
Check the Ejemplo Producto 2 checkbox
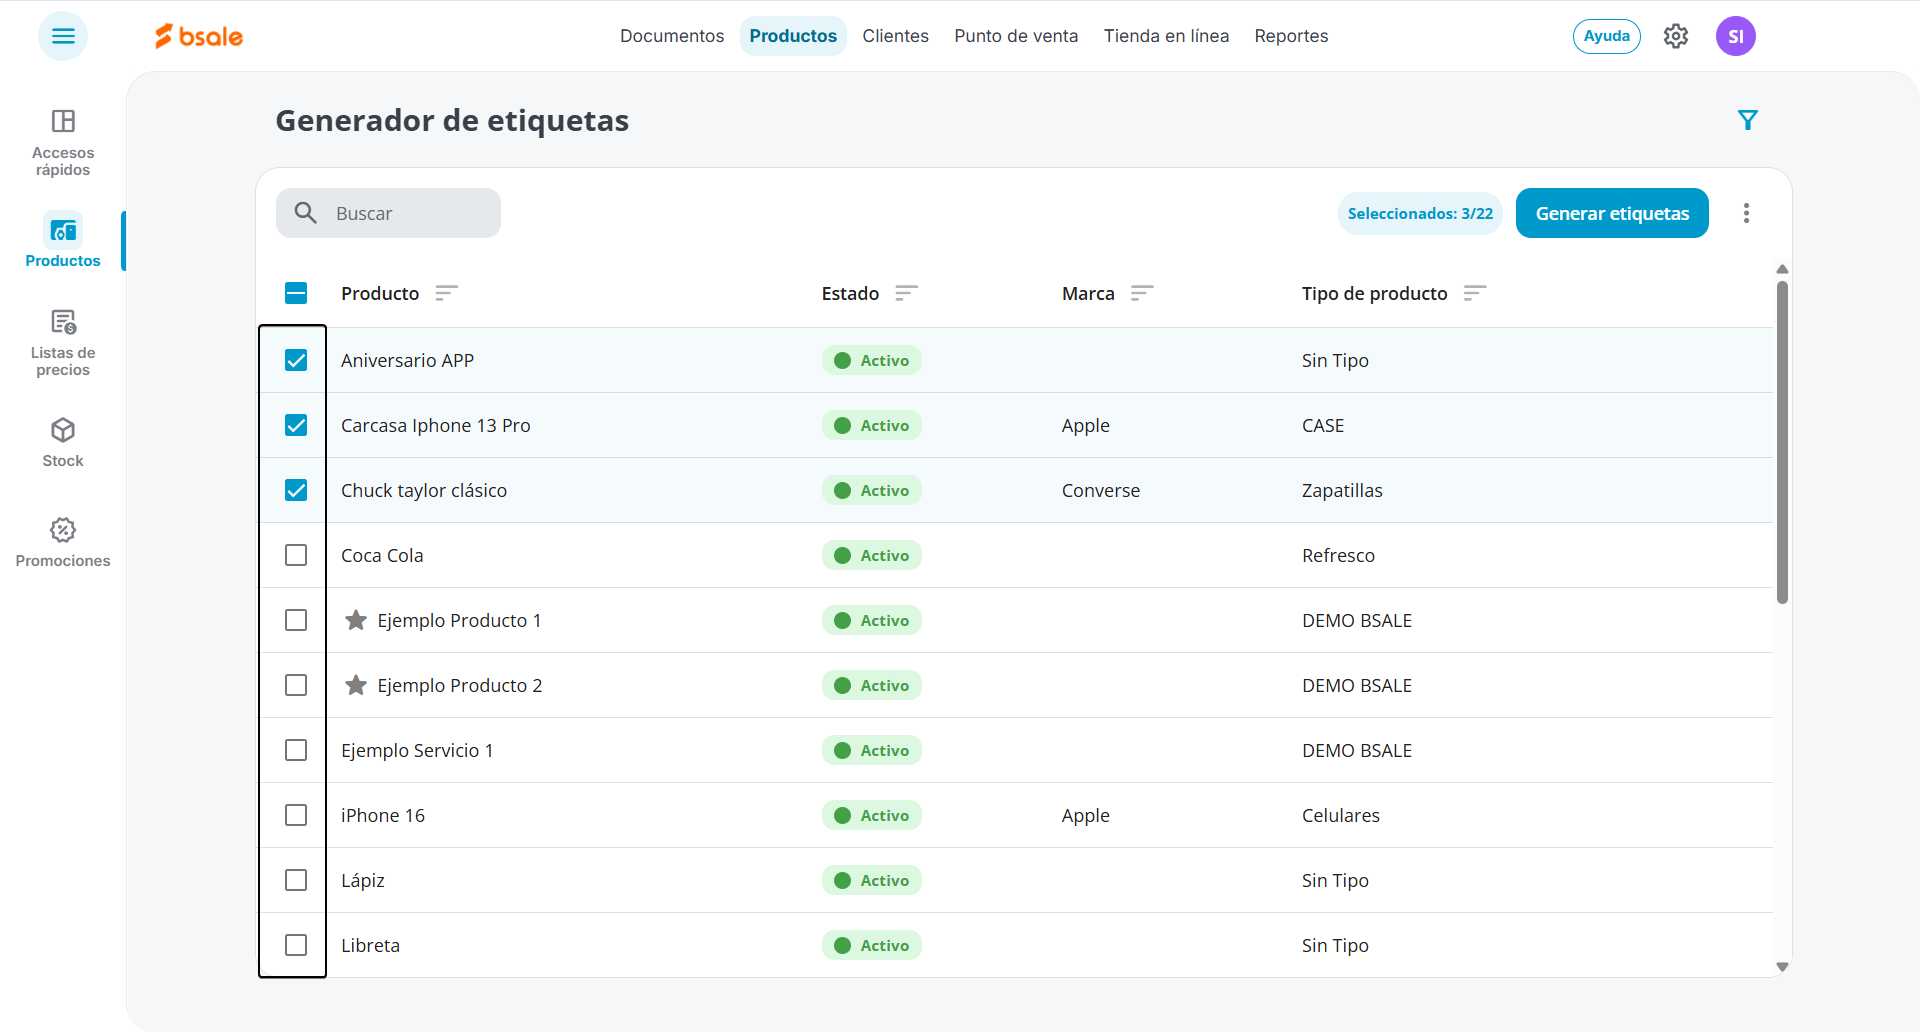click(x=296, y=685)
